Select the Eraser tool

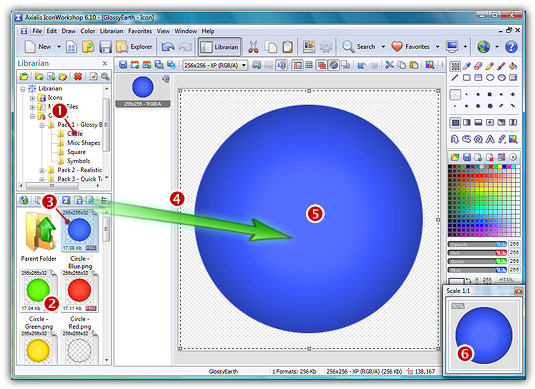[478, 66]
